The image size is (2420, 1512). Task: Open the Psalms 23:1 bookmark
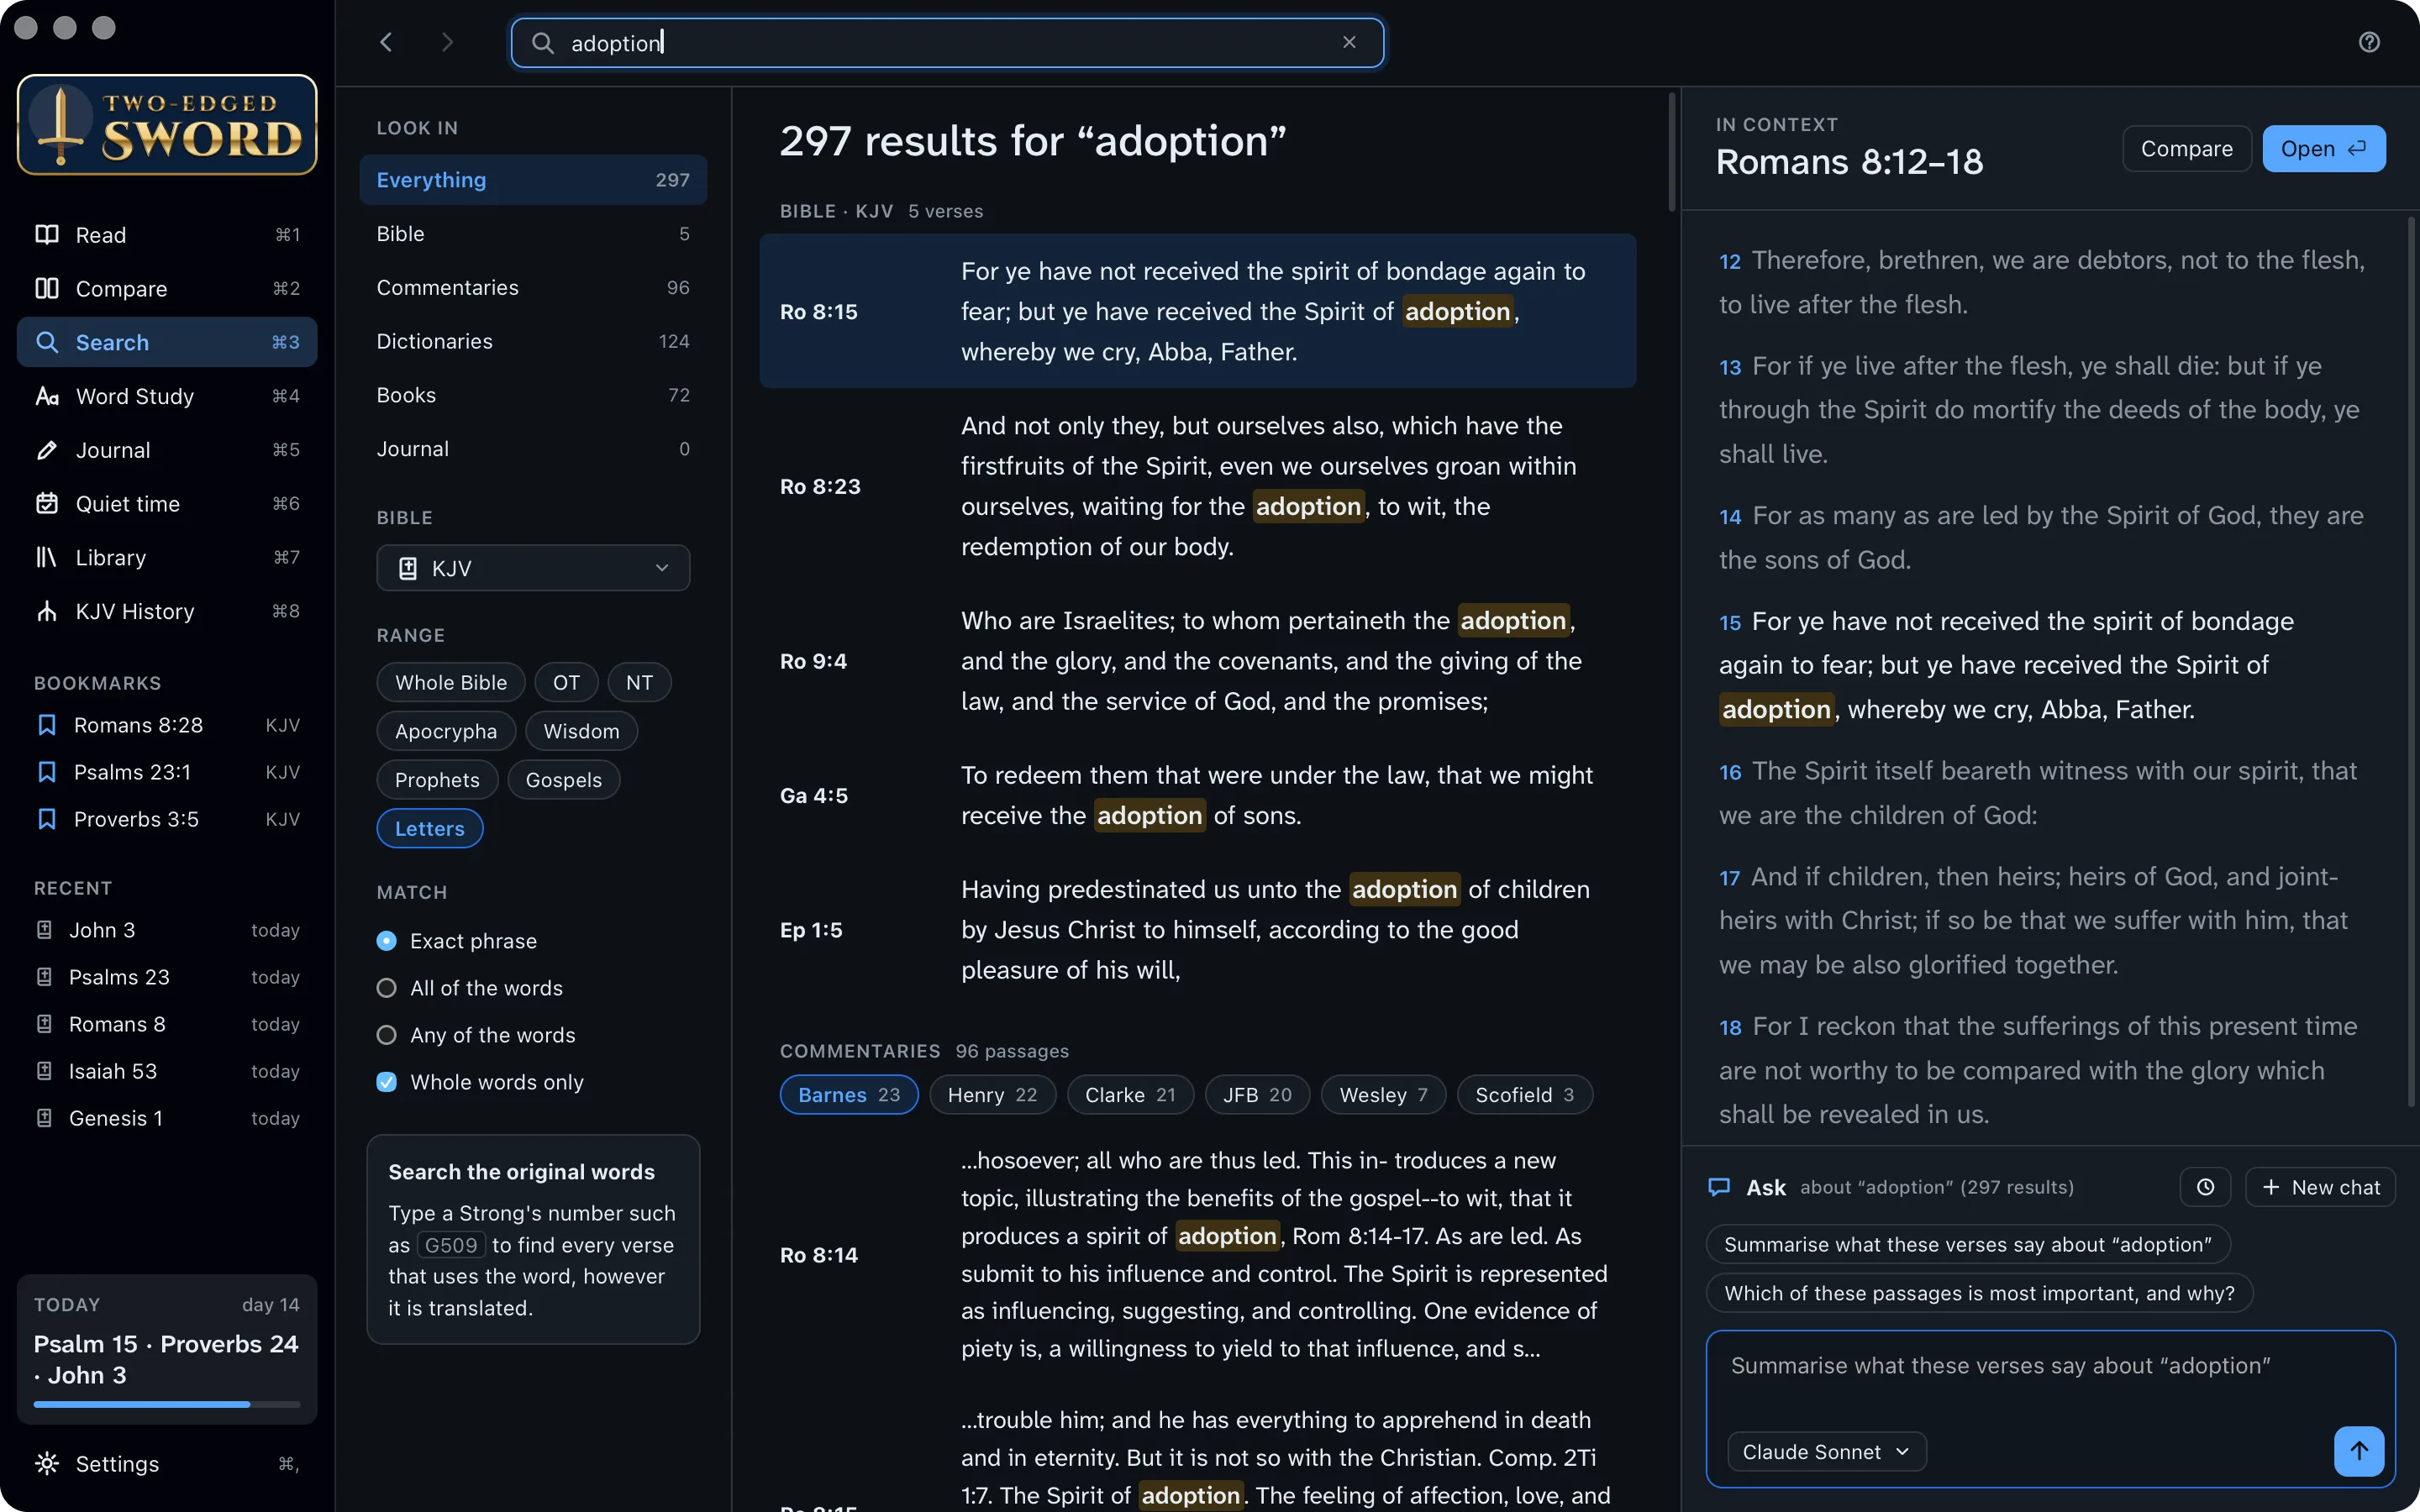[x=167, y=772]
